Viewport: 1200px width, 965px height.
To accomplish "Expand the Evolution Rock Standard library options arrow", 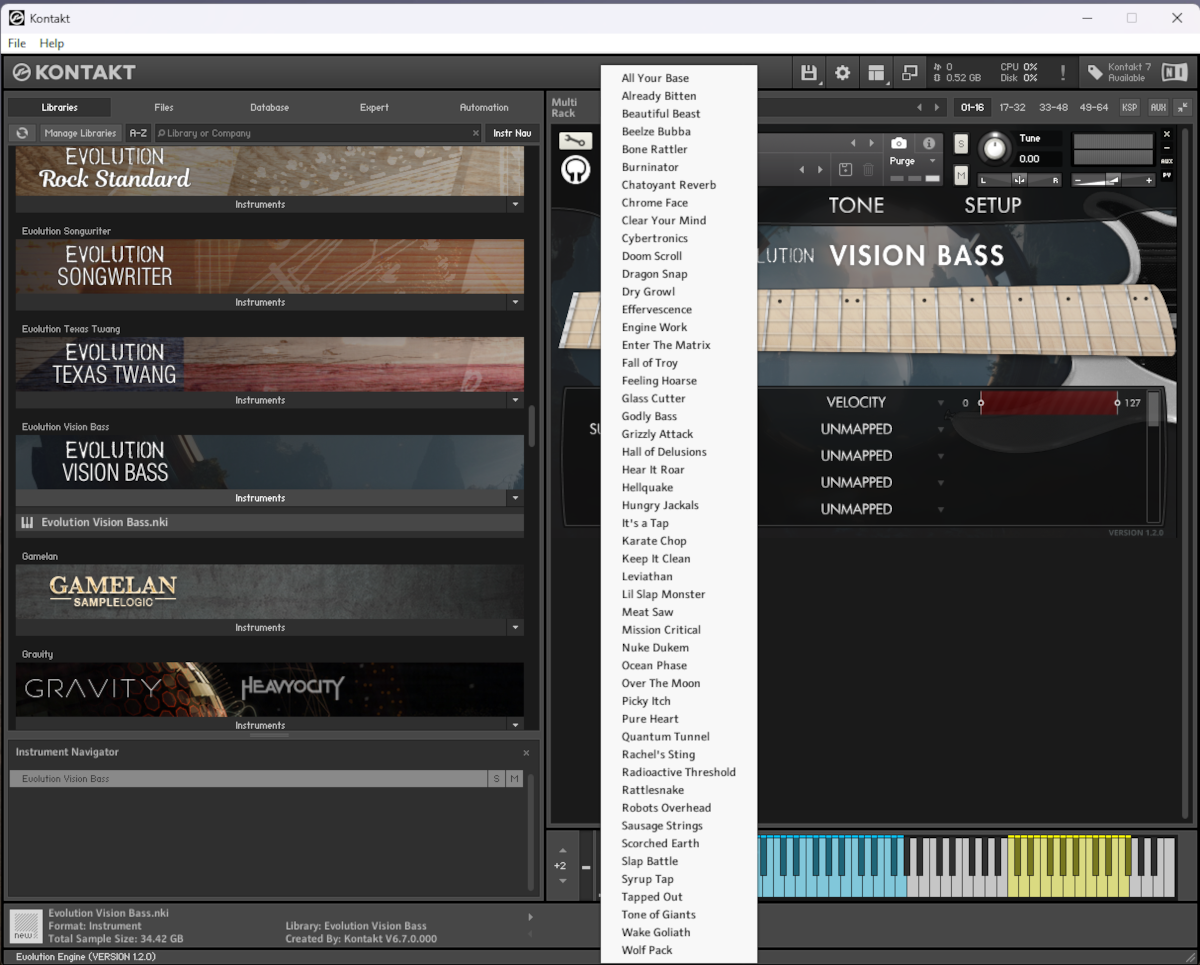I will tap(516, 204).
